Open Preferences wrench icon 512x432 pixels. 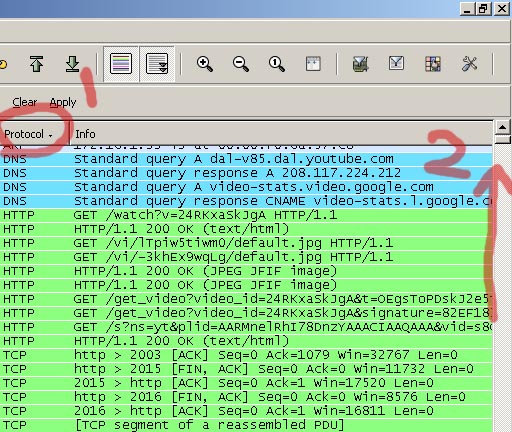tap(469, 64)
